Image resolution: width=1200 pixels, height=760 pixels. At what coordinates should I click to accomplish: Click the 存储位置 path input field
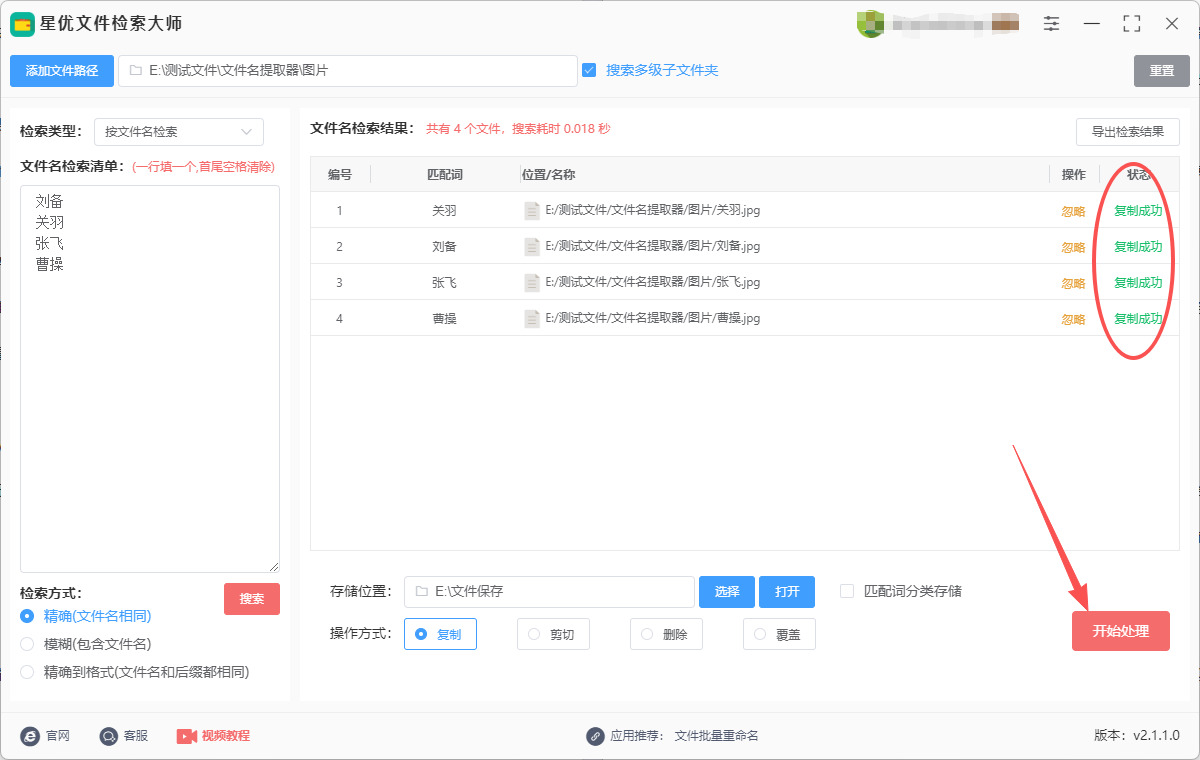(x=550, y=592)
